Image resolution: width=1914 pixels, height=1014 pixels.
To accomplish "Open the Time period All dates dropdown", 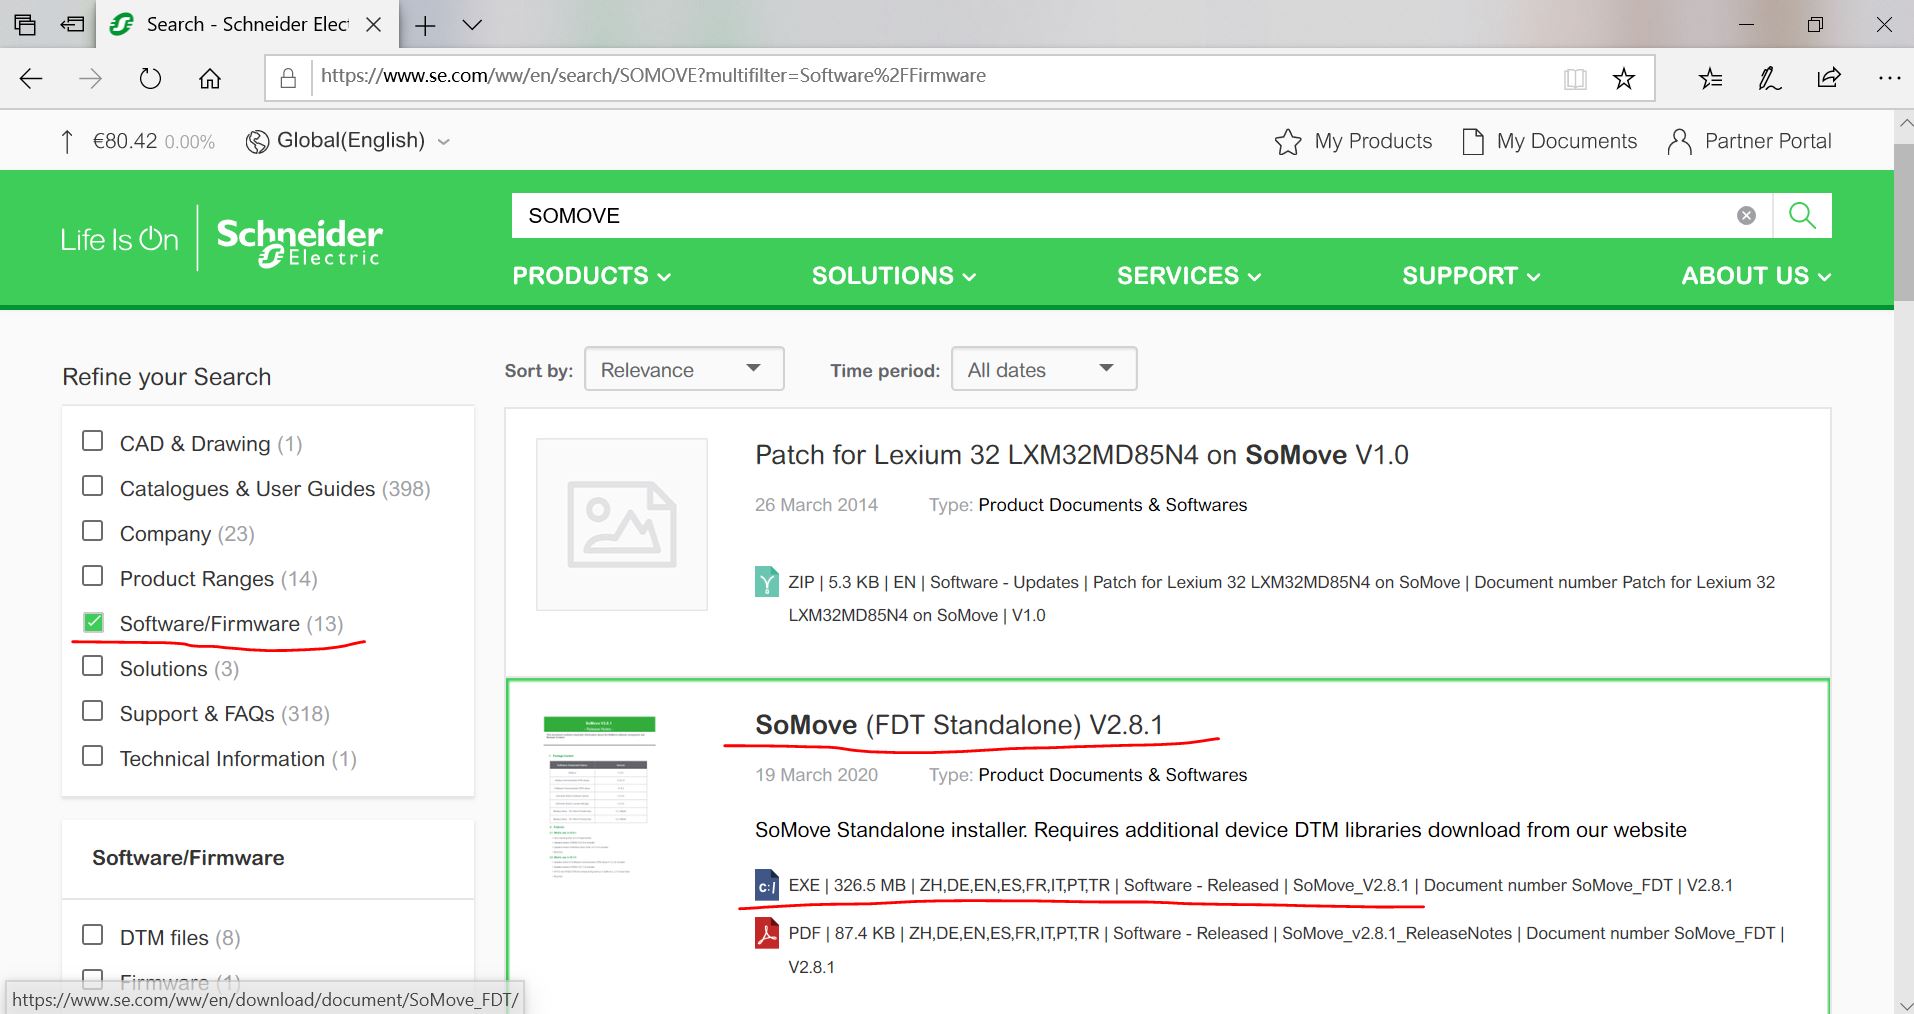I will [x=1043, y=369].
